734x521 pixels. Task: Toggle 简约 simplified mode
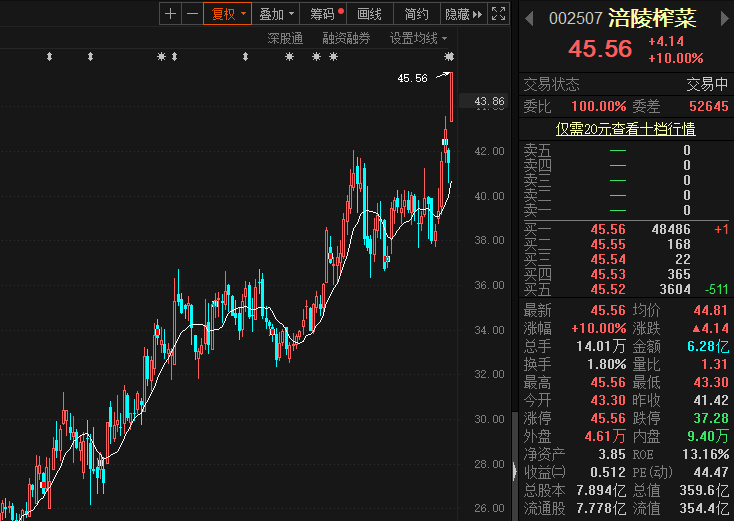click(x=416, y=14)
